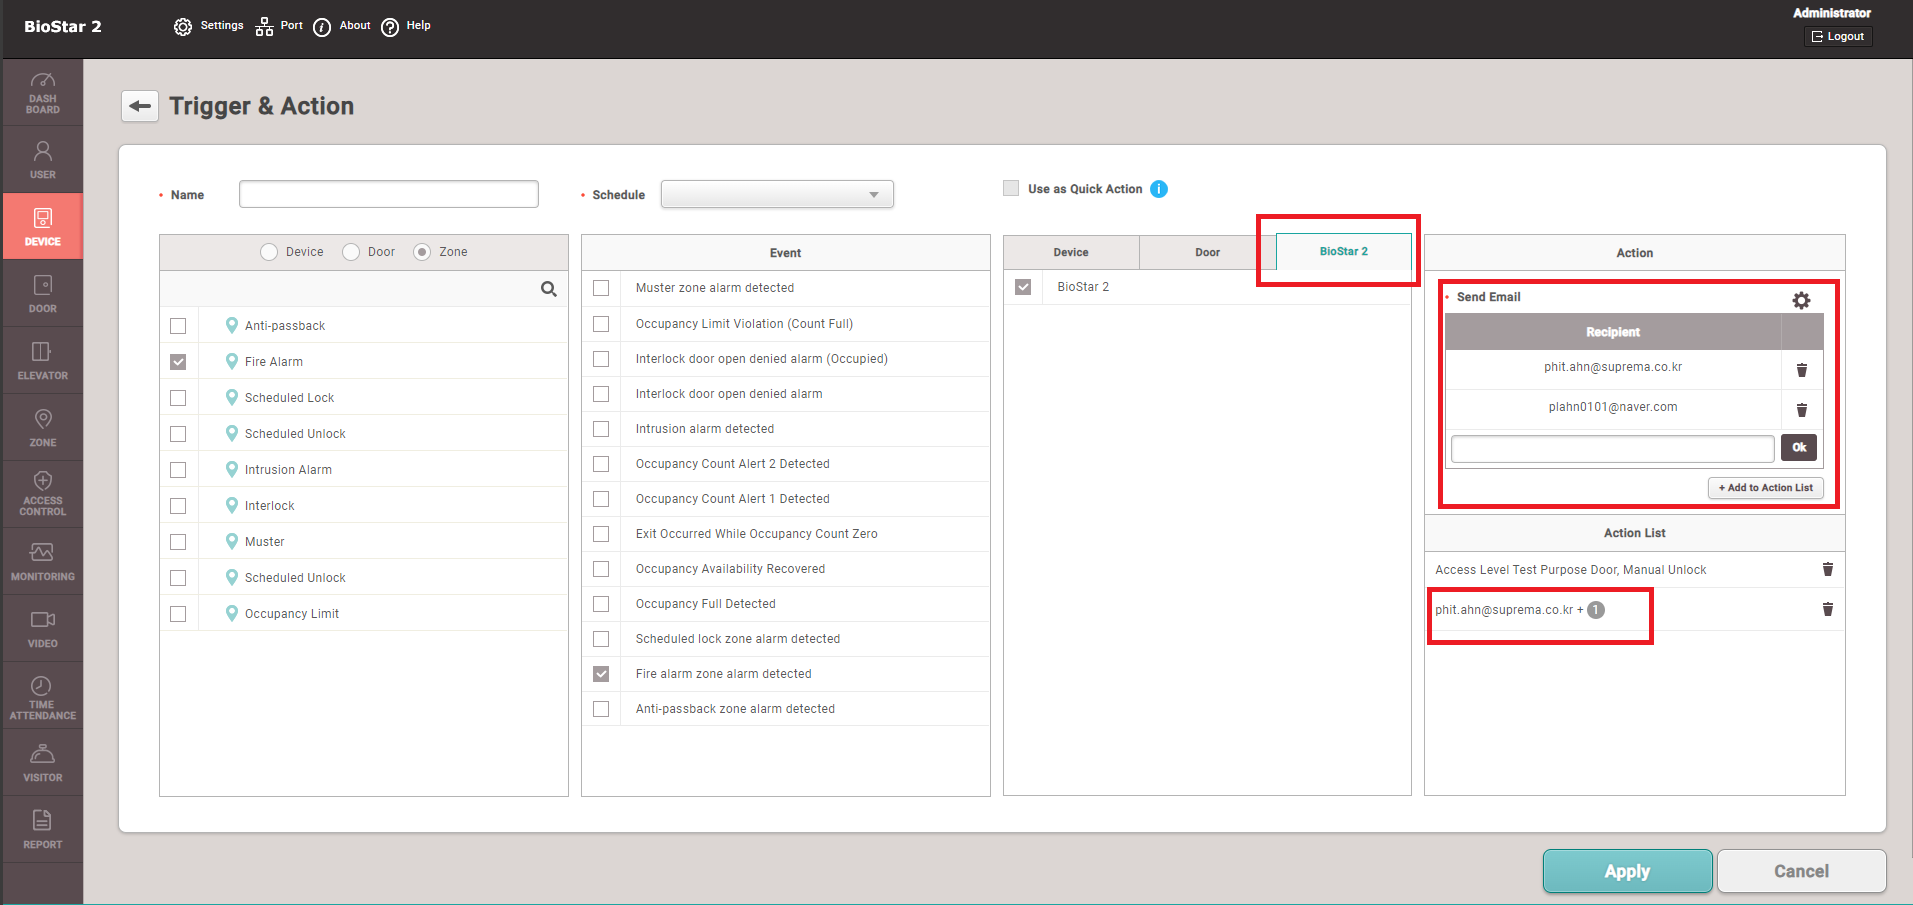Open About from the top bar
The height and width of the screenshot is (905, 1913).
(342, 26)
